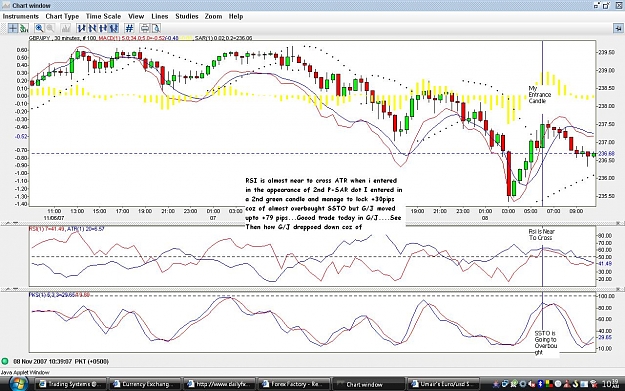Click the 'My Entrance Candle' annotation

(540, 94)
